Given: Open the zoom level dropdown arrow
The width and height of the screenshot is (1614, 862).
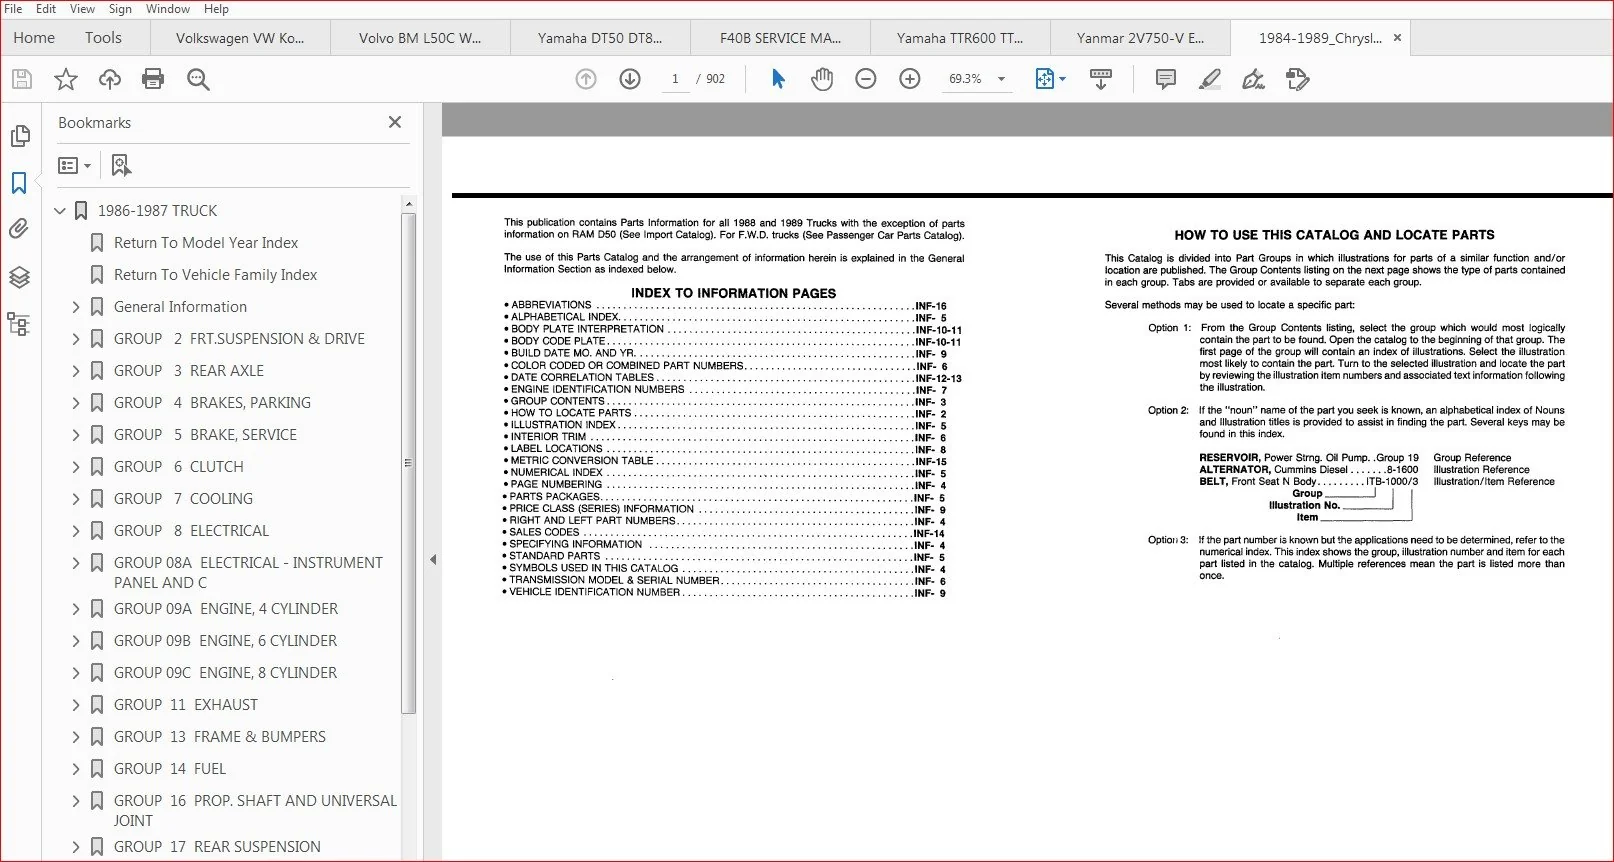Looking at the screenshot, I should (x=1001, y=79).
